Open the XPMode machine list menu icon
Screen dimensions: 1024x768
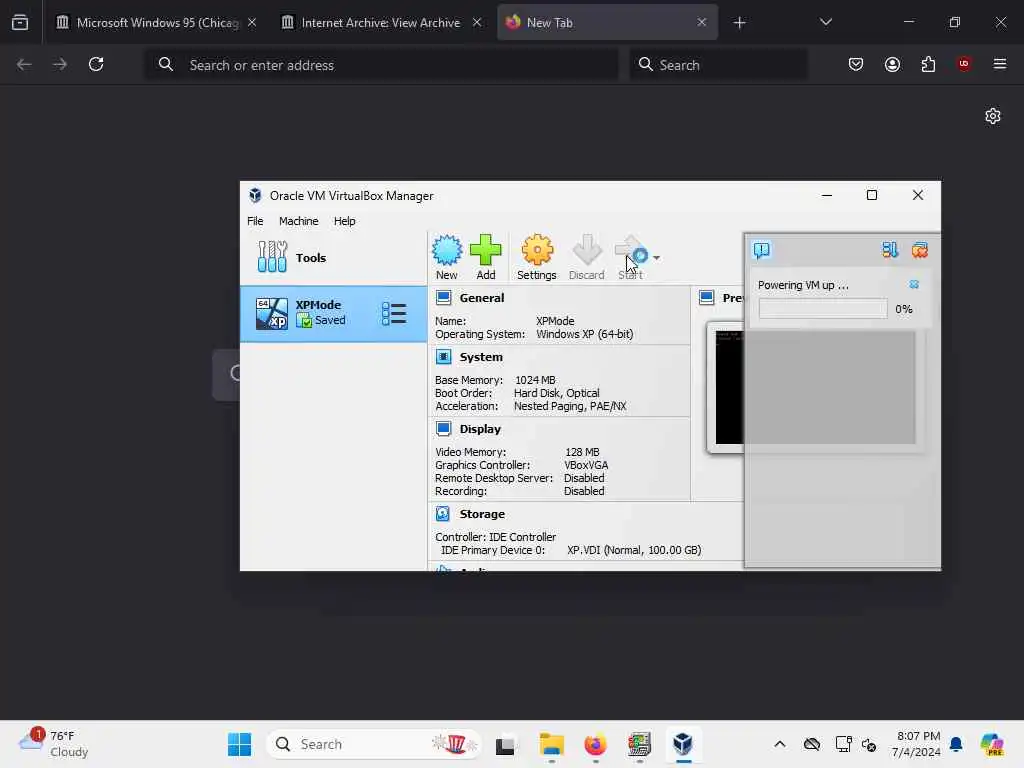click(394, 313)
